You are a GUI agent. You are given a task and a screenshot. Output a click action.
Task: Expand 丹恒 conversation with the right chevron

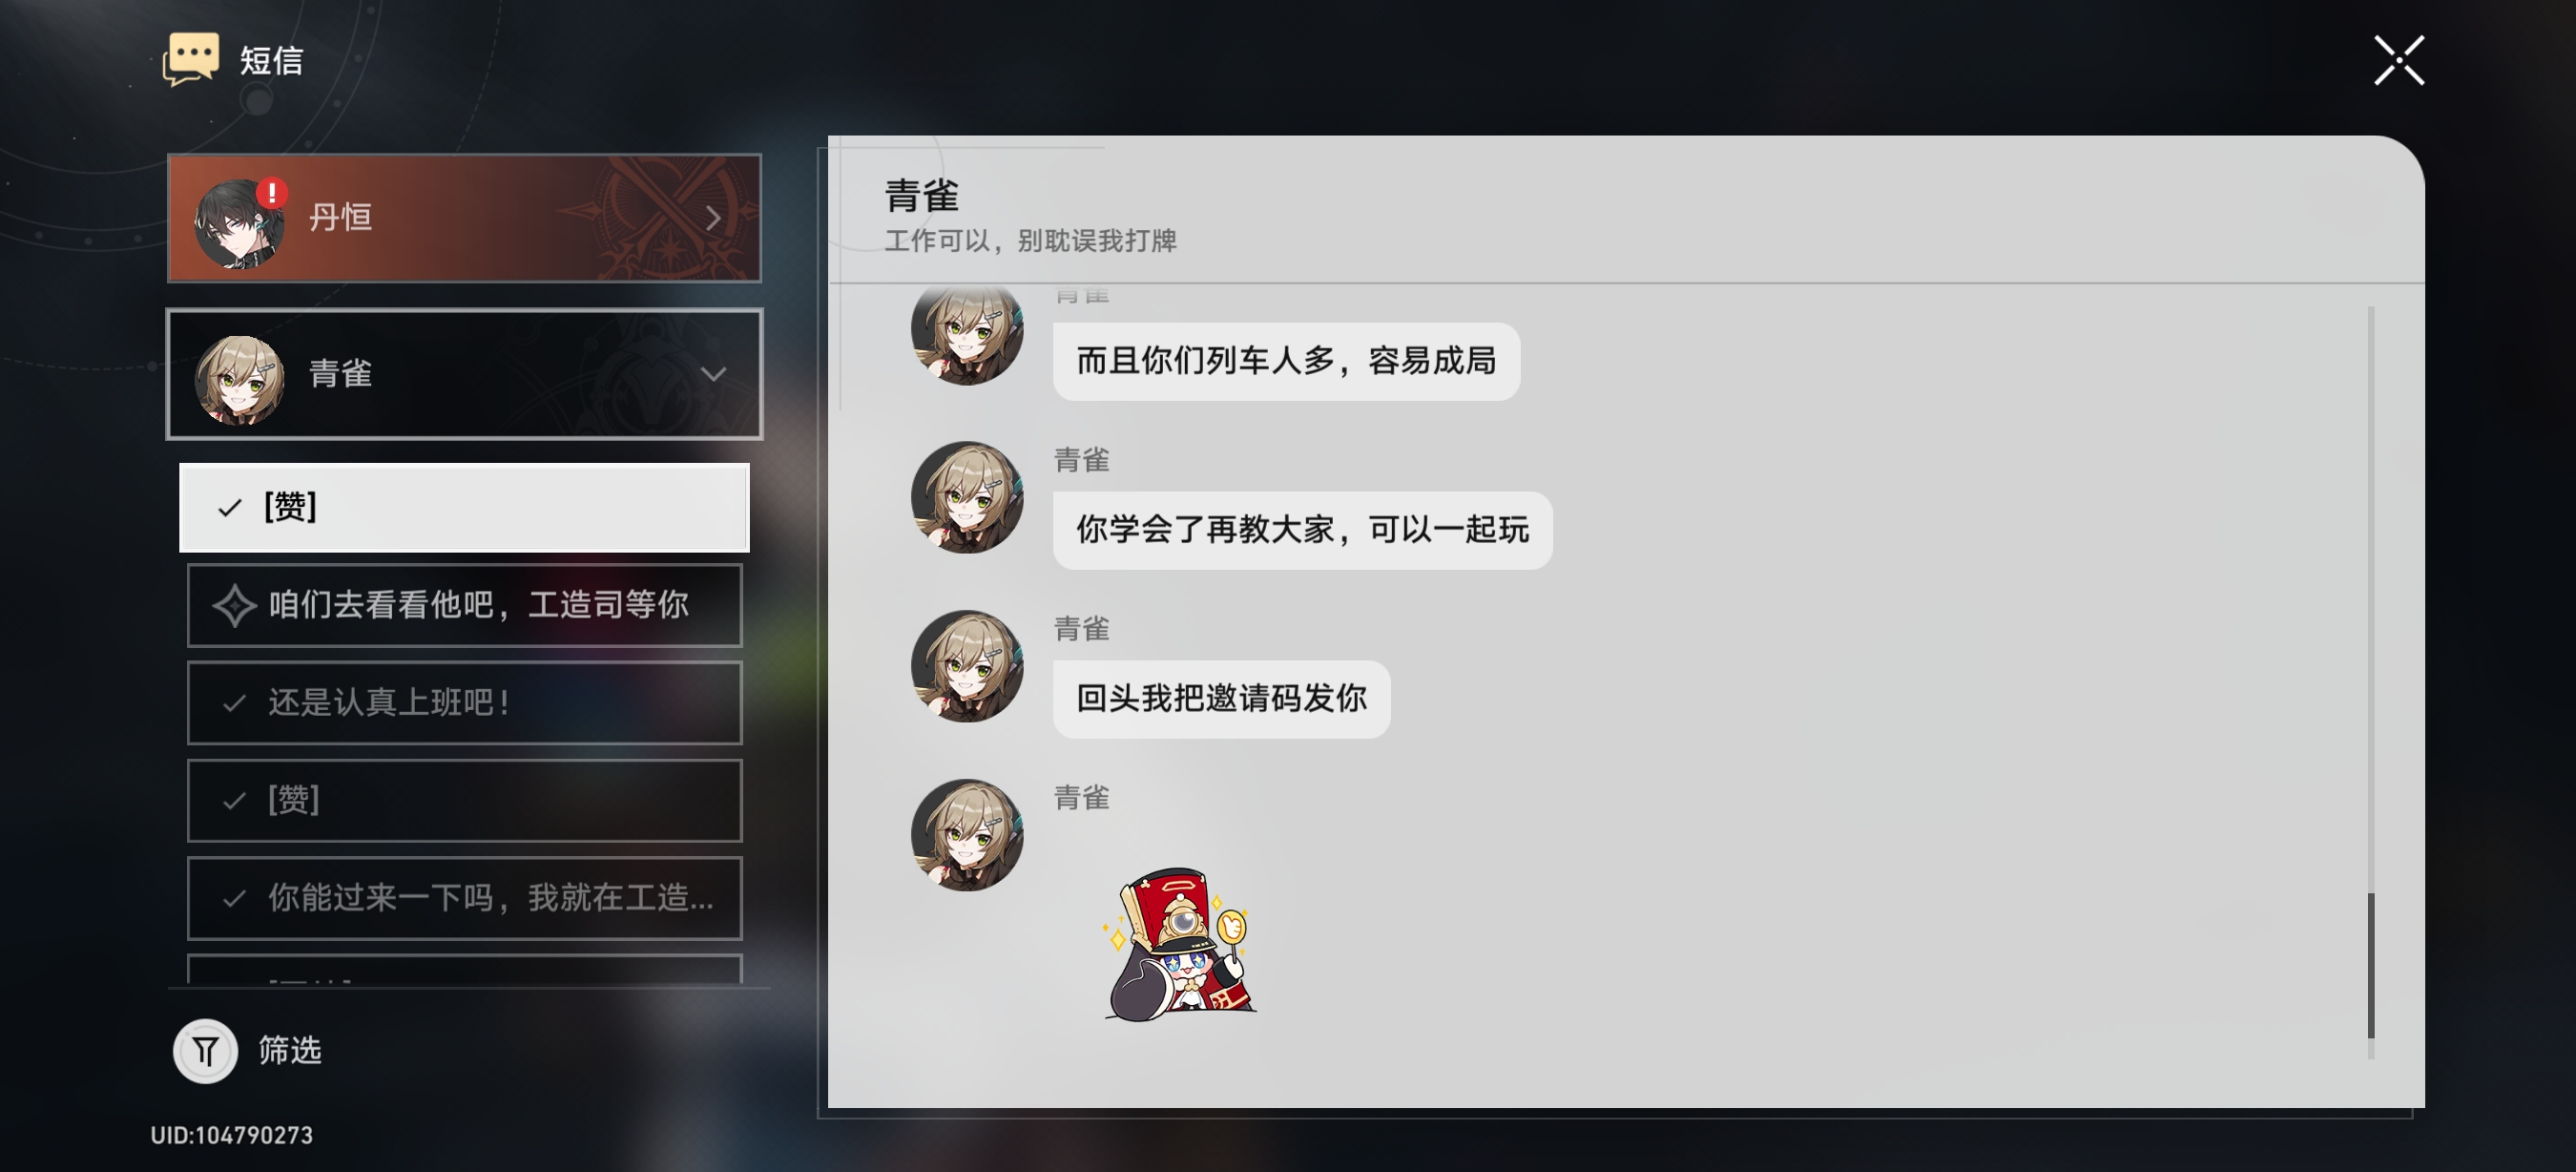pos(713,218)
